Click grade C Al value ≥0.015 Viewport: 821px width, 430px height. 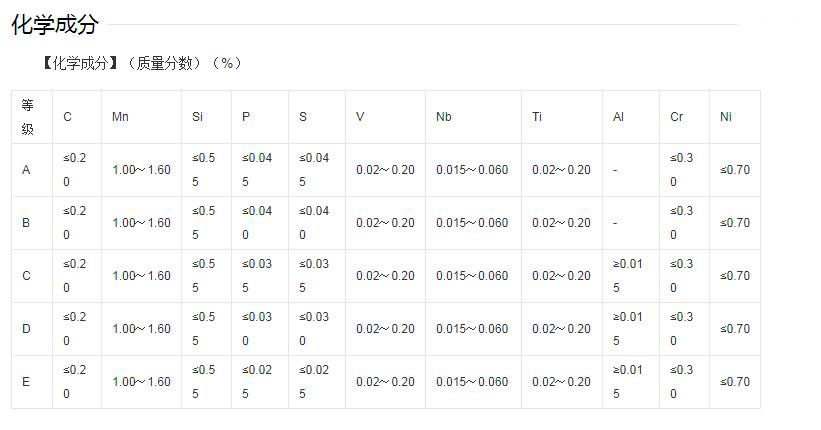[x=627, y=275]
